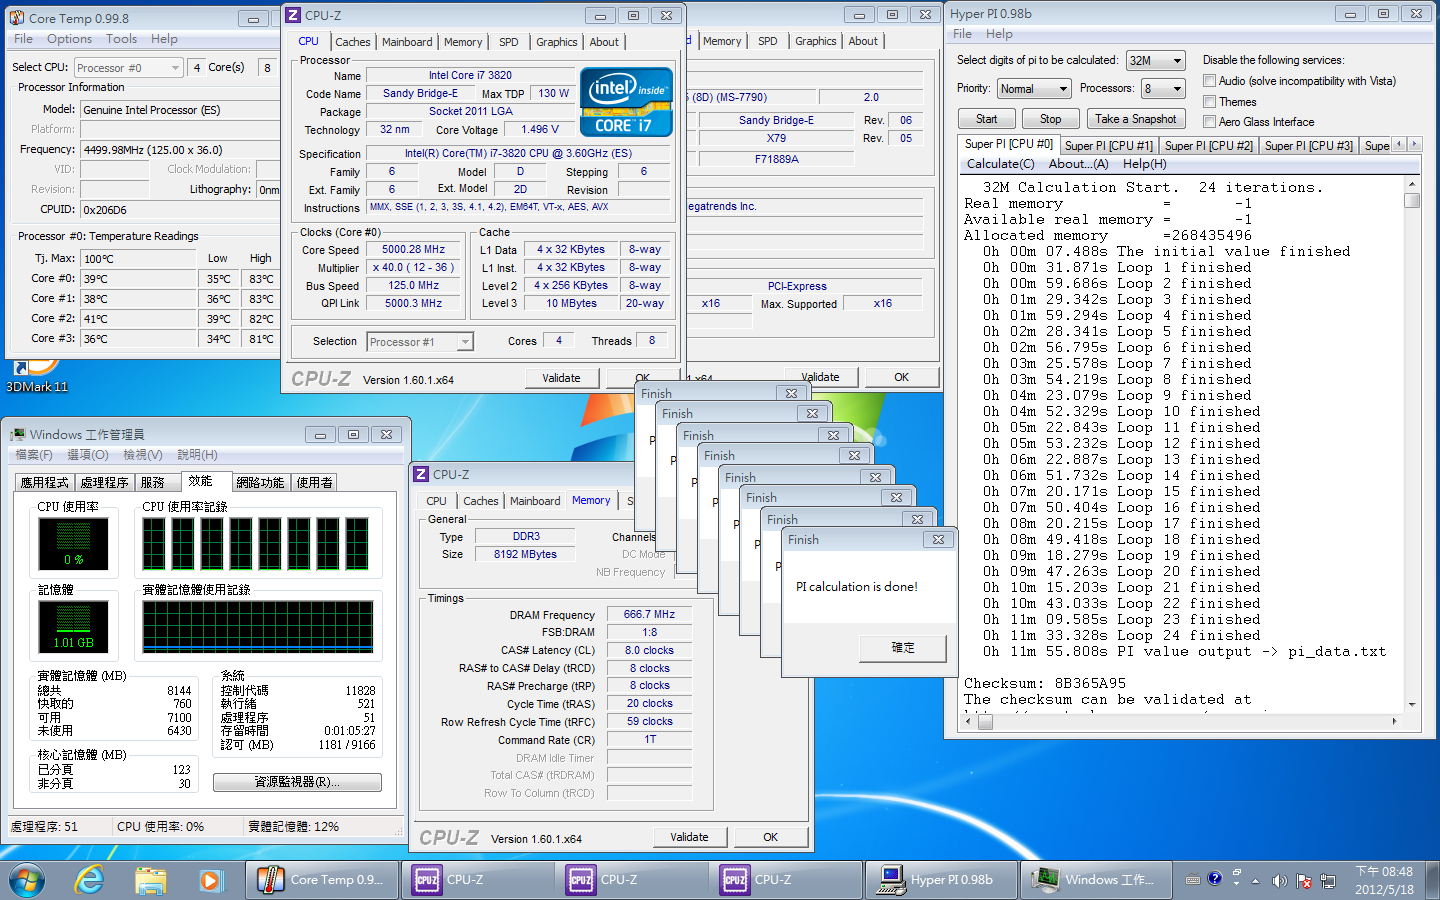Open the About...(A) menu in Super PI
The width and height of the screenshot is (1440, 900).
[x=1078, y=164]
